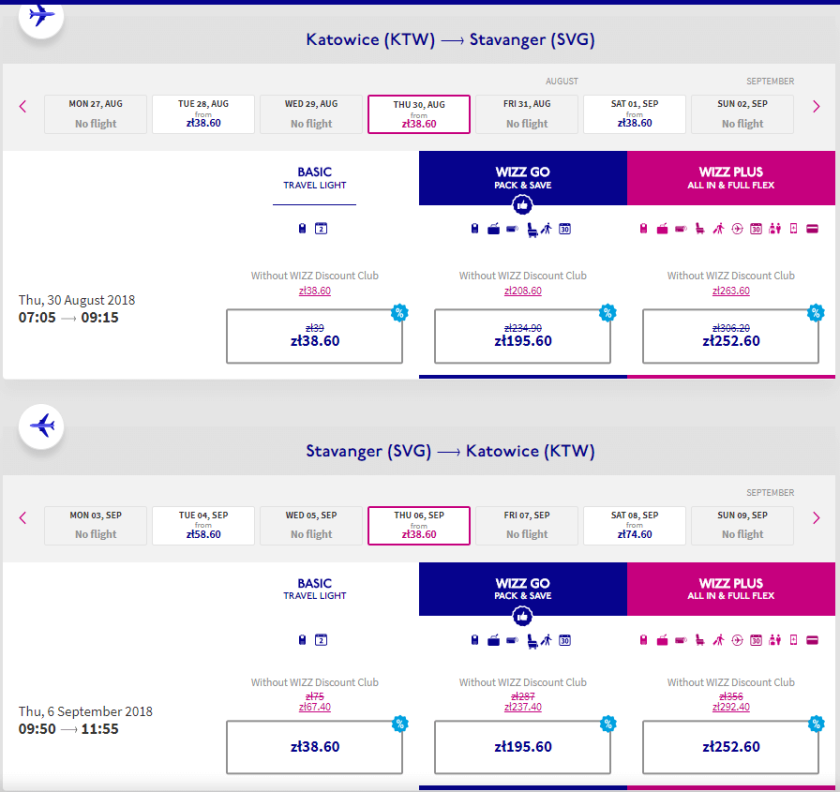The image size is (840, 792).
Task: Show next week for Katowice to Stavanger dates
Action: tap(816, 106)
